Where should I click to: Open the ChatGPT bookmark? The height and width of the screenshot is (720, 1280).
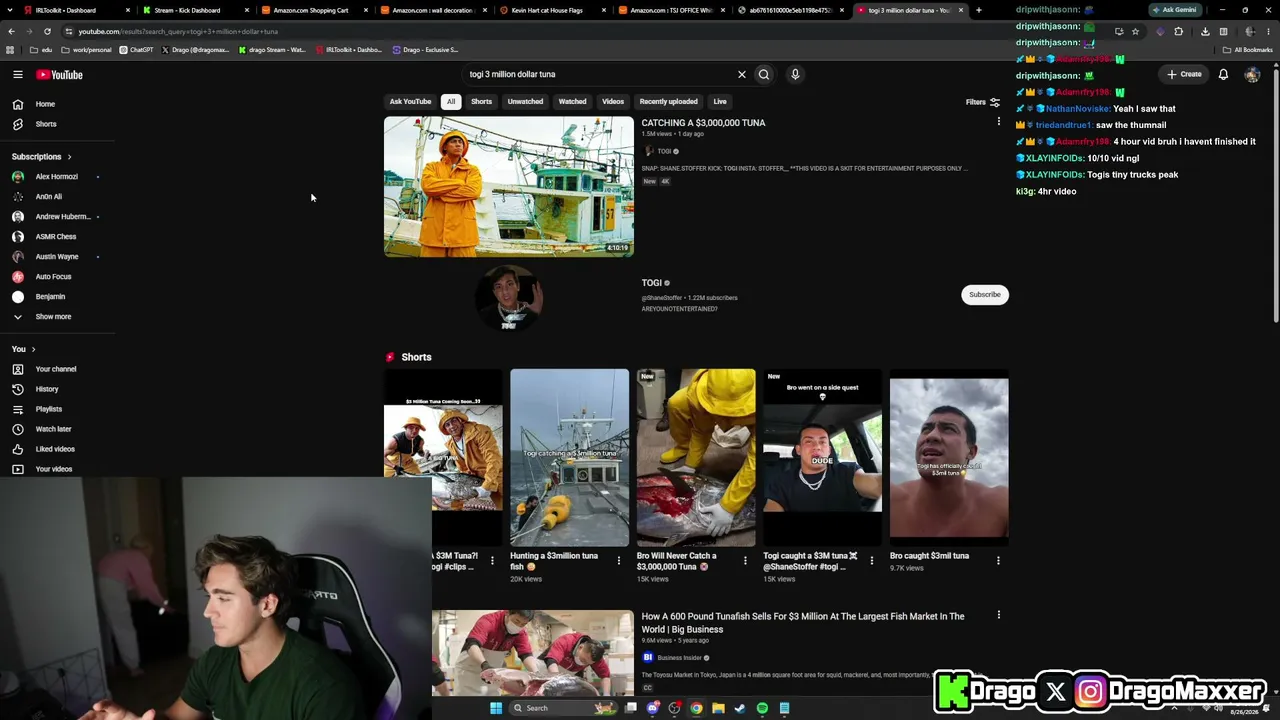[x=136, y=50]
